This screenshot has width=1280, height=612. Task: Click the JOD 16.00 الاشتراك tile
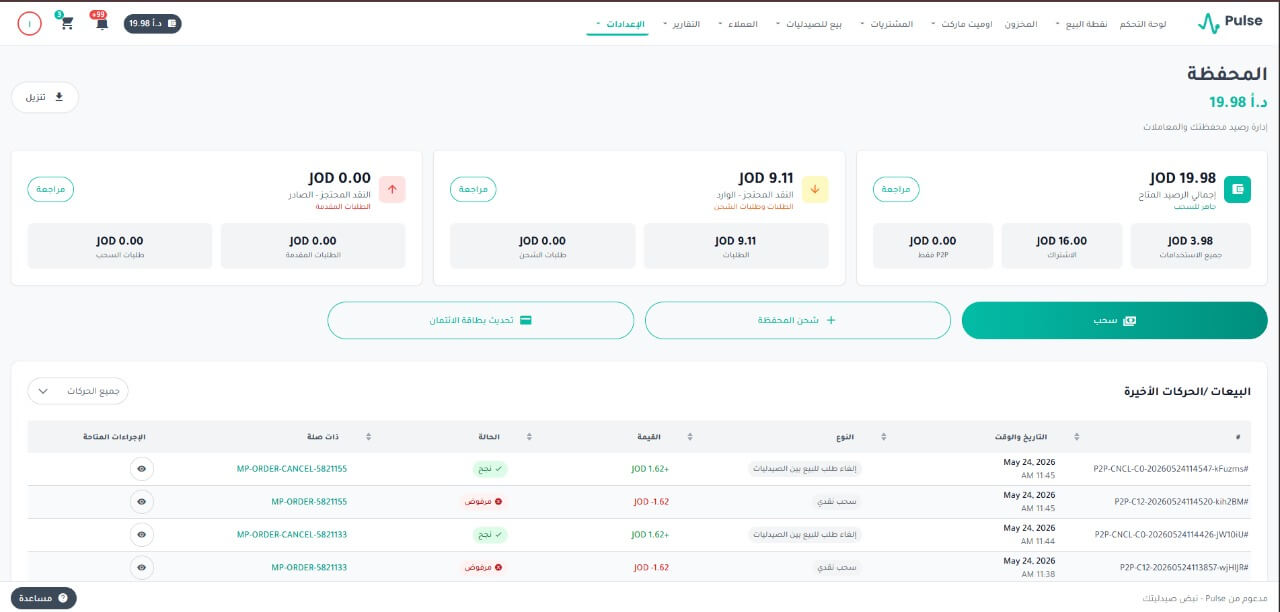click(x=1062, y=246)
